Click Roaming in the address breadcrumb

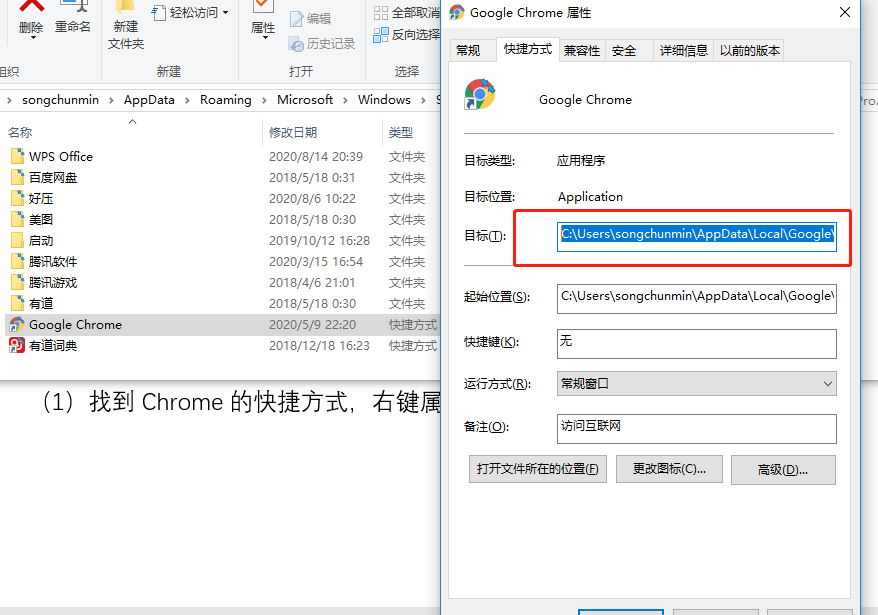tap(226, 100)
